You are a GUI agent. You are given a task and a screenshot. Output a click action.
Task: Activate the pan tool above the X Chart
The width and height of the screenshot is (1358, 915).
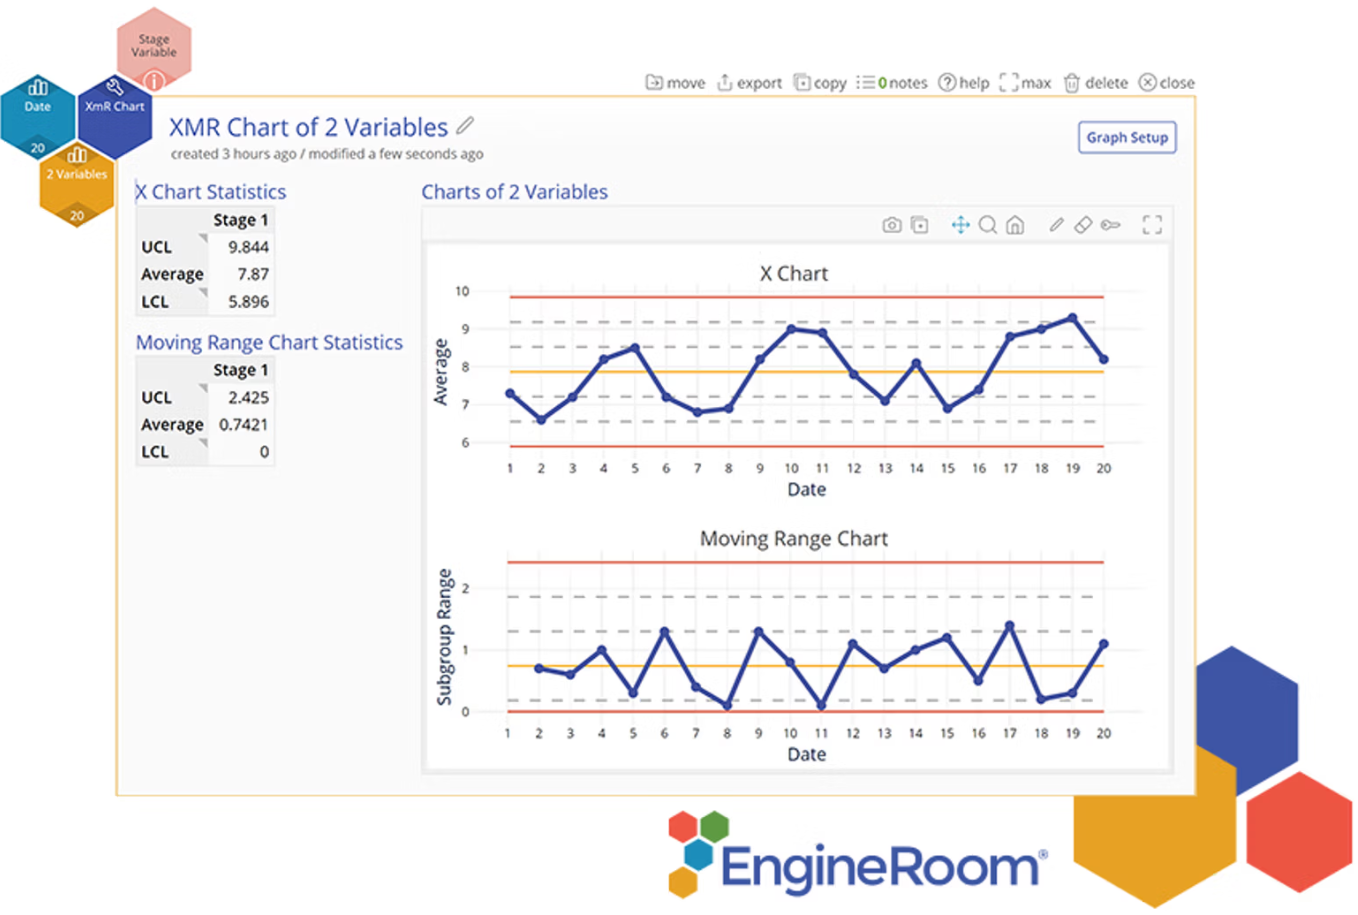(x=960, y=225)
